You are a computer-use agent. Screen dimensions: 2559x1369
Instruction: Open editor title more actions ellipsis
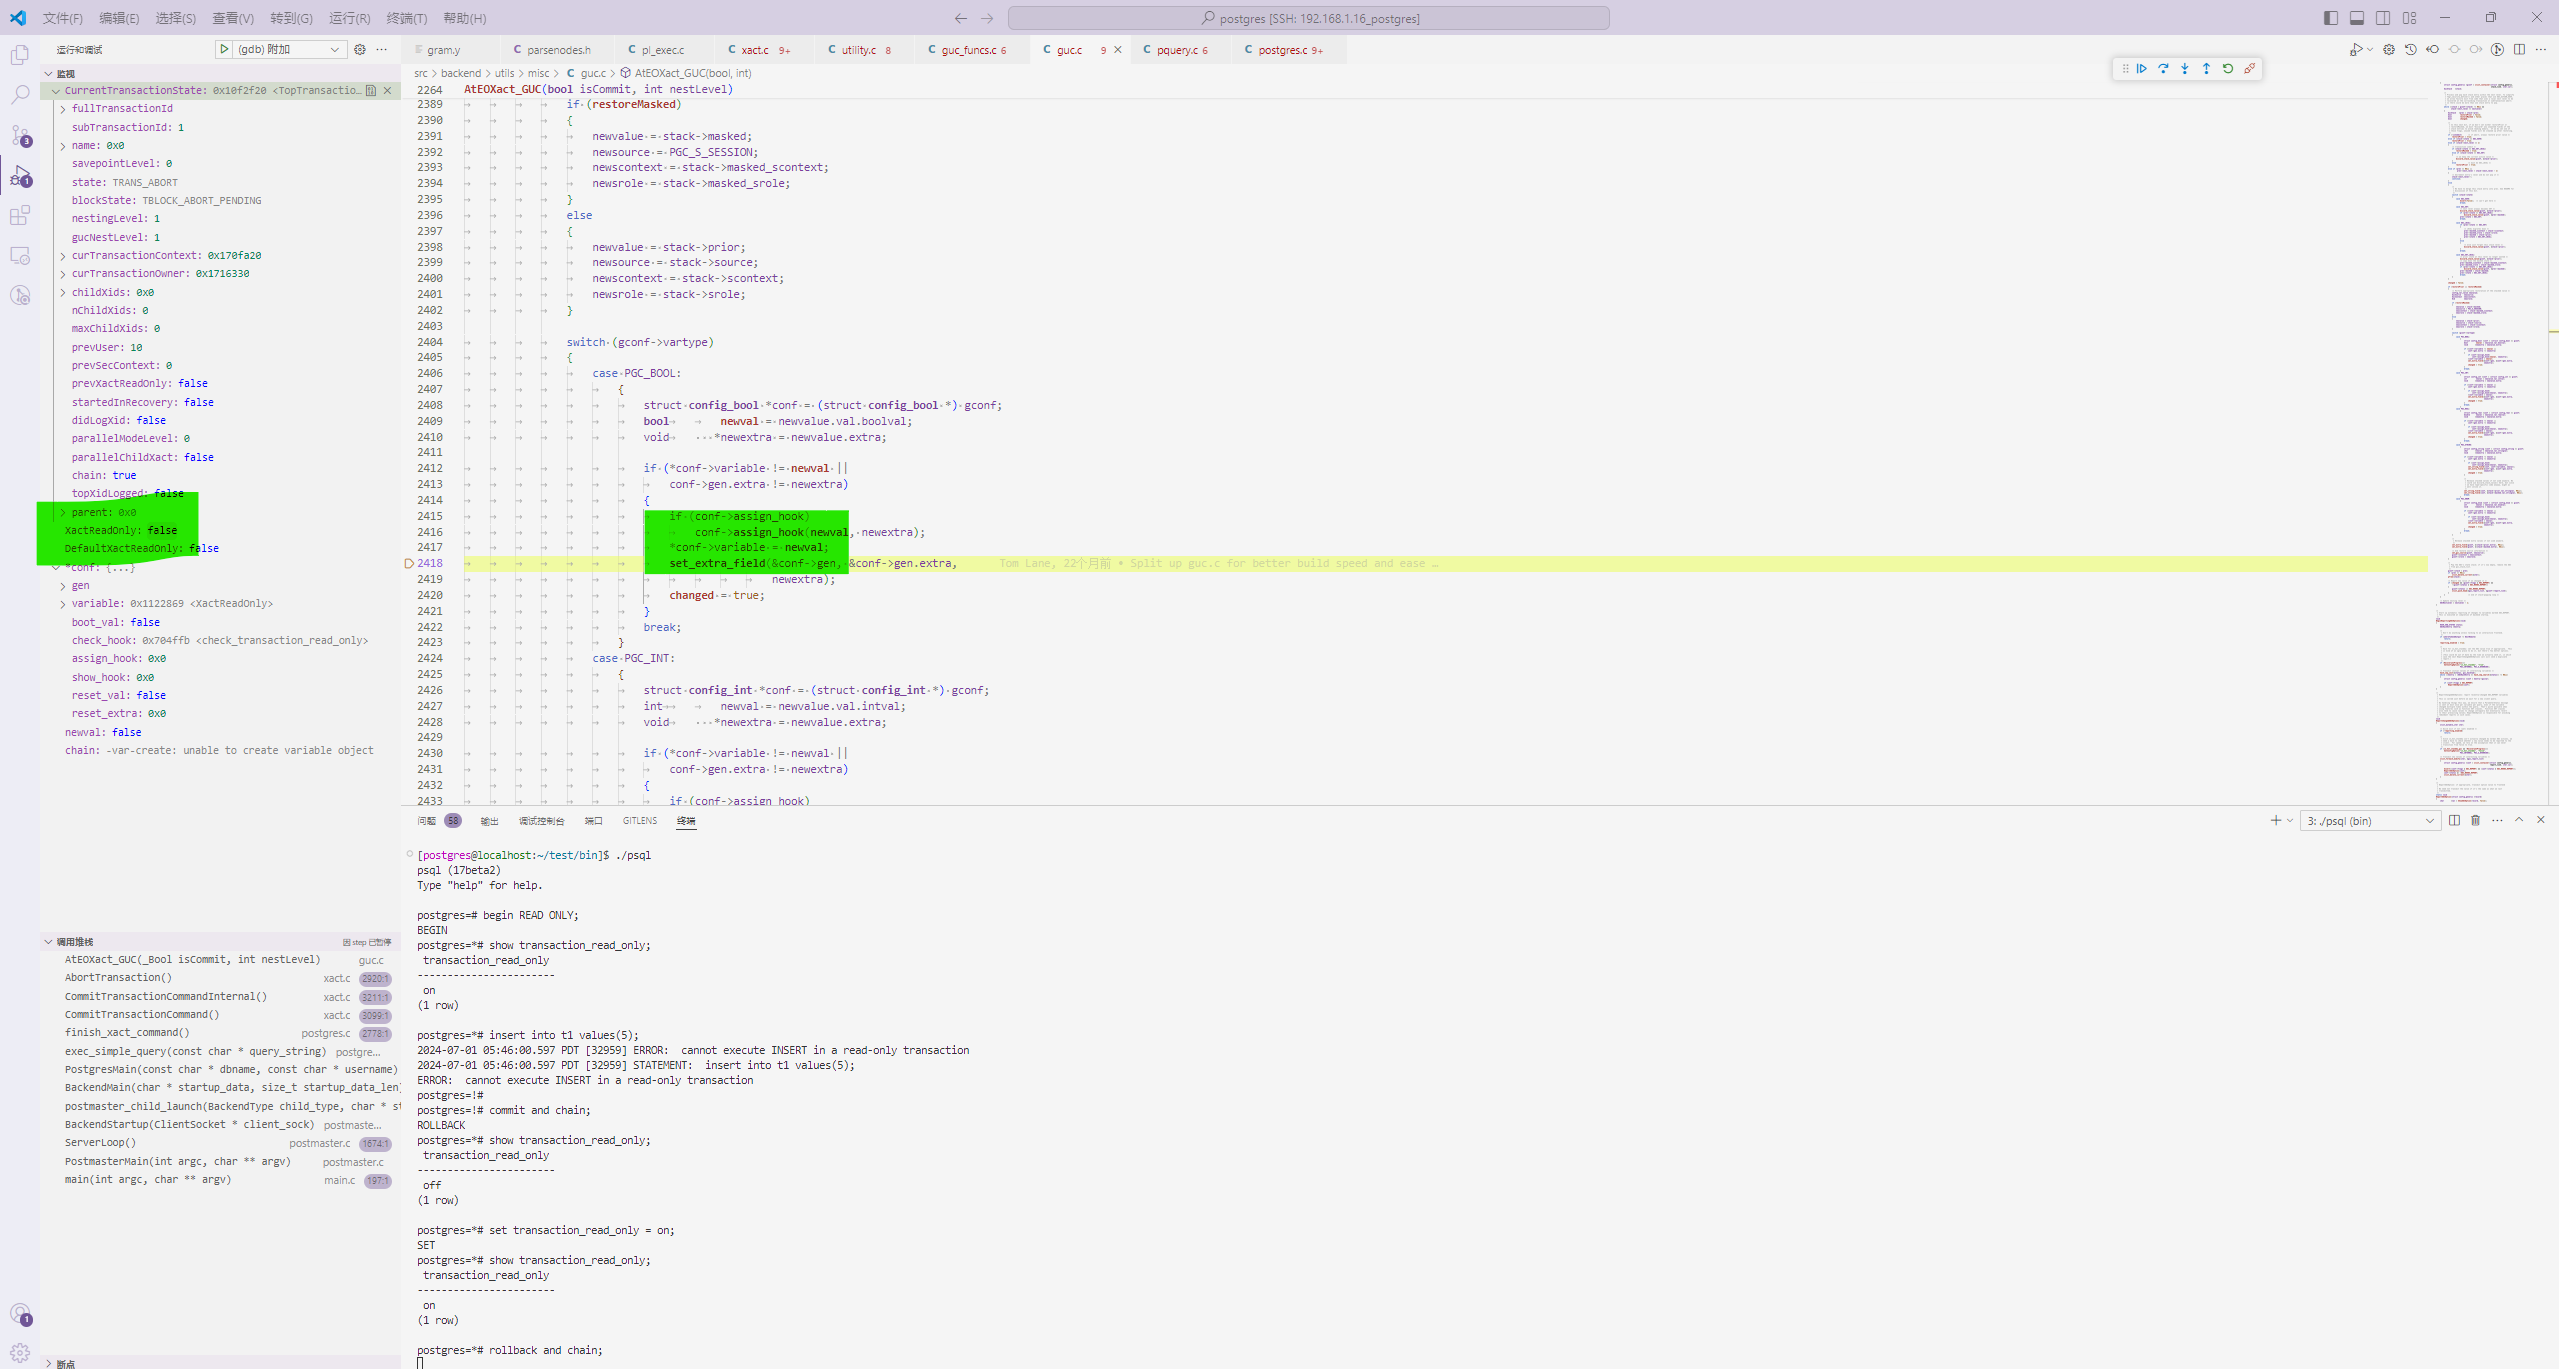[x=2541, y=49]
